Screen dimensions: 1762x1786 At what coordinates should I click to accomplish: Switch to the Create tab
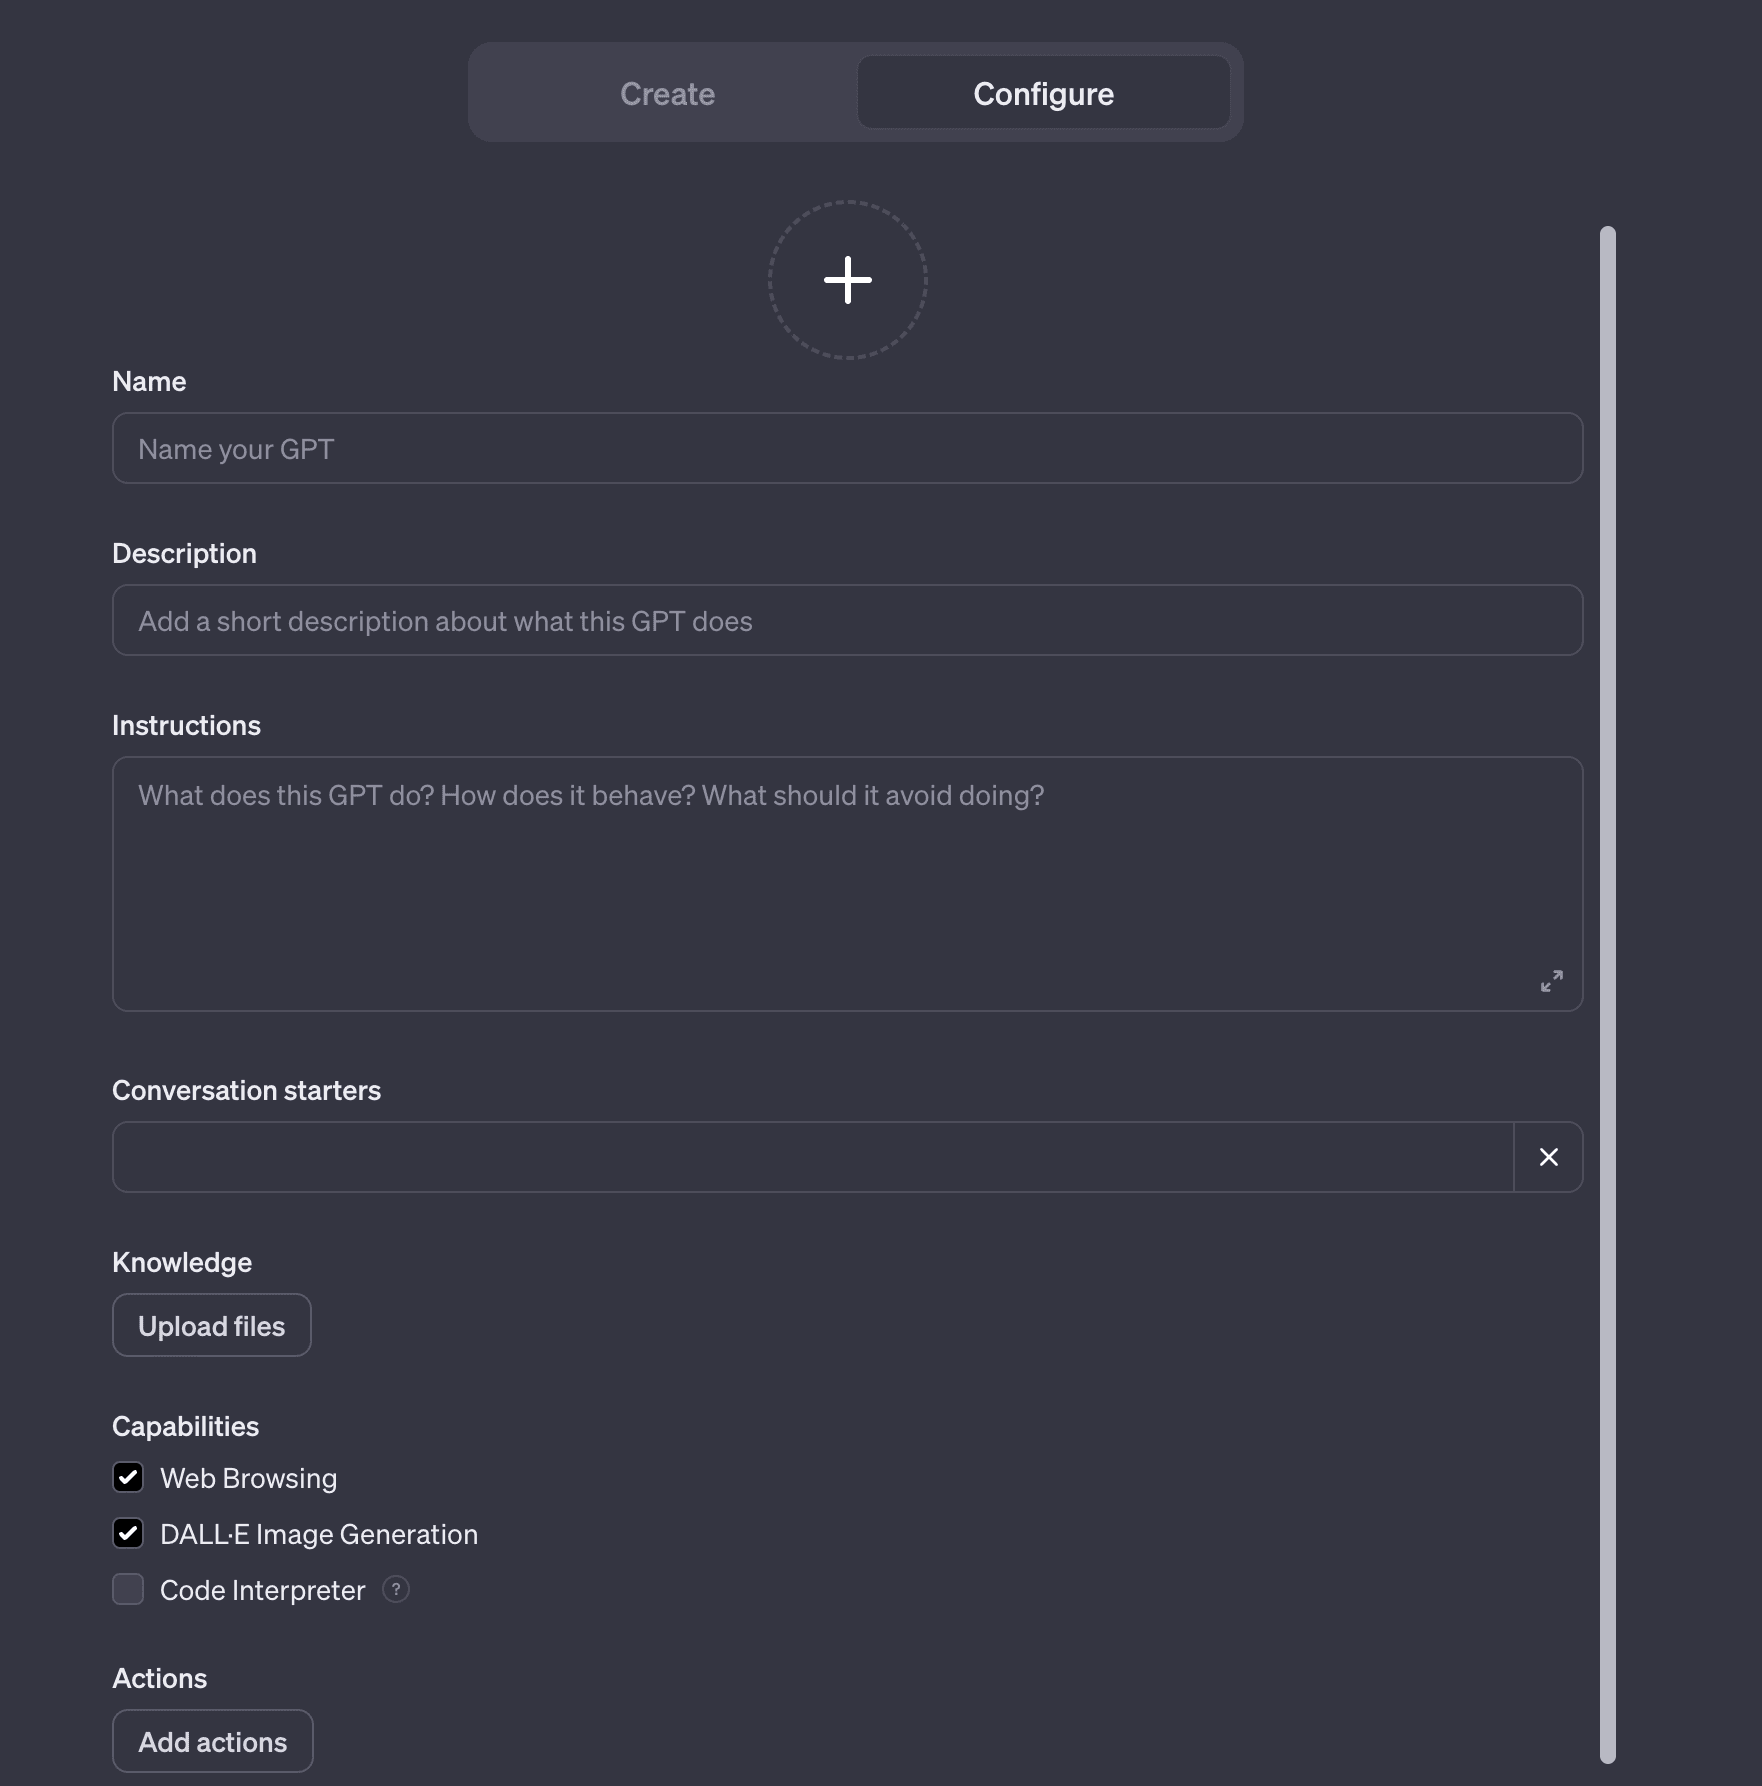(x=667, y=93)
